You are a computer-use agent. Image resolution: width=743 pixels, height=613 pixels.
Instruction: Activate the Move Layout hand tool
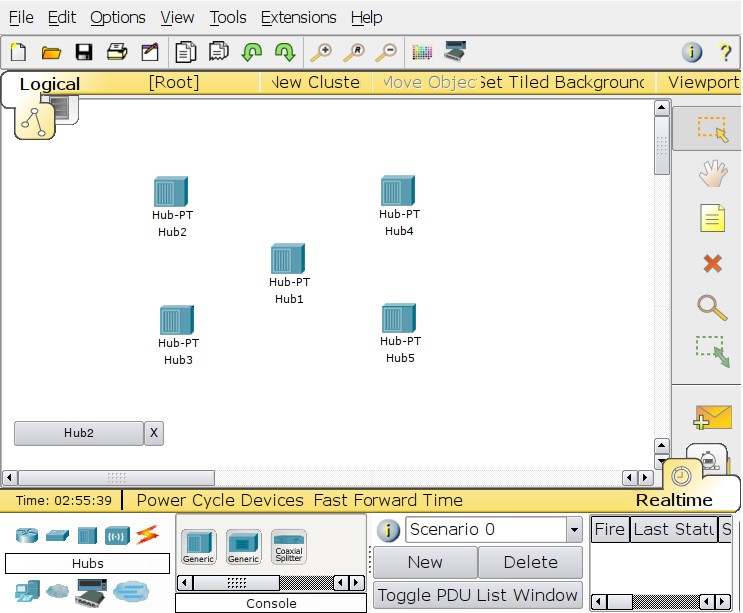(x=713, y=173)
